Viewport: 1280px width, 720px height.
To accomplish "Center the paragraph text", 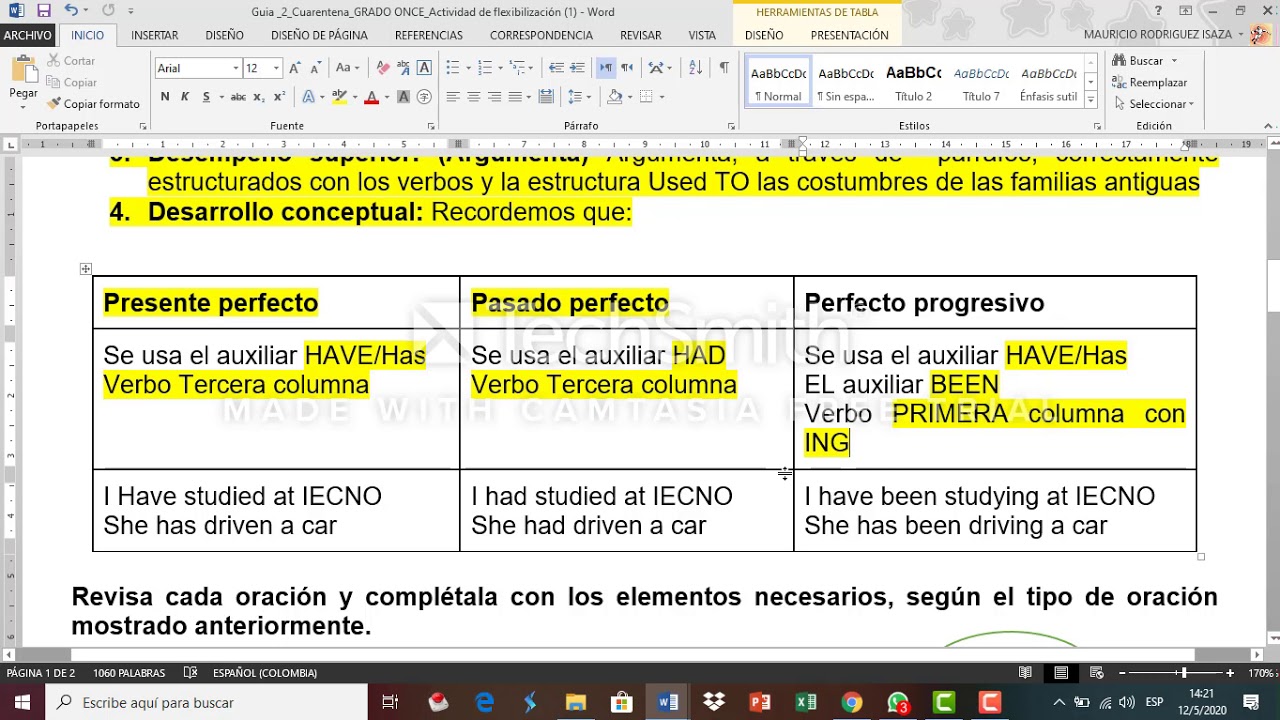I will [473, 97].
